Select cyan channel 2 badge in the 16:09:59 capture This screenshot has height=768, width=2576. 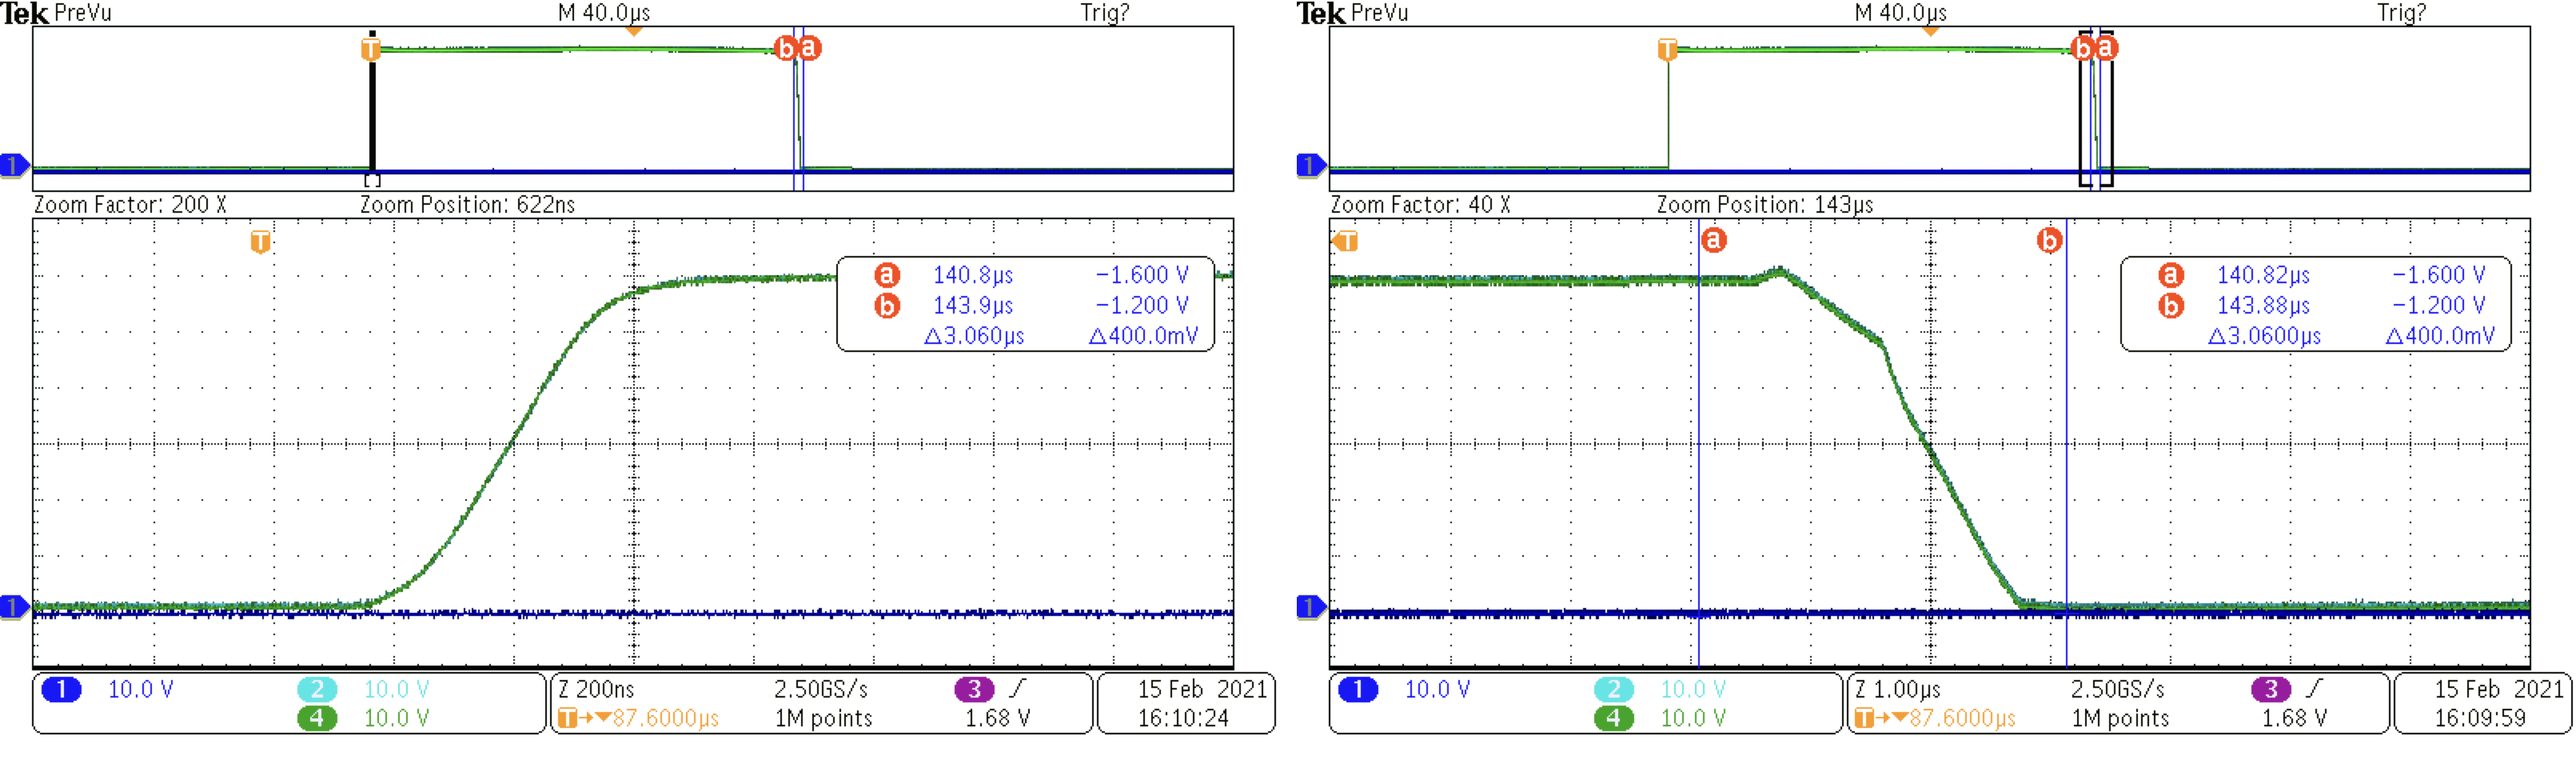[1614, 689]
